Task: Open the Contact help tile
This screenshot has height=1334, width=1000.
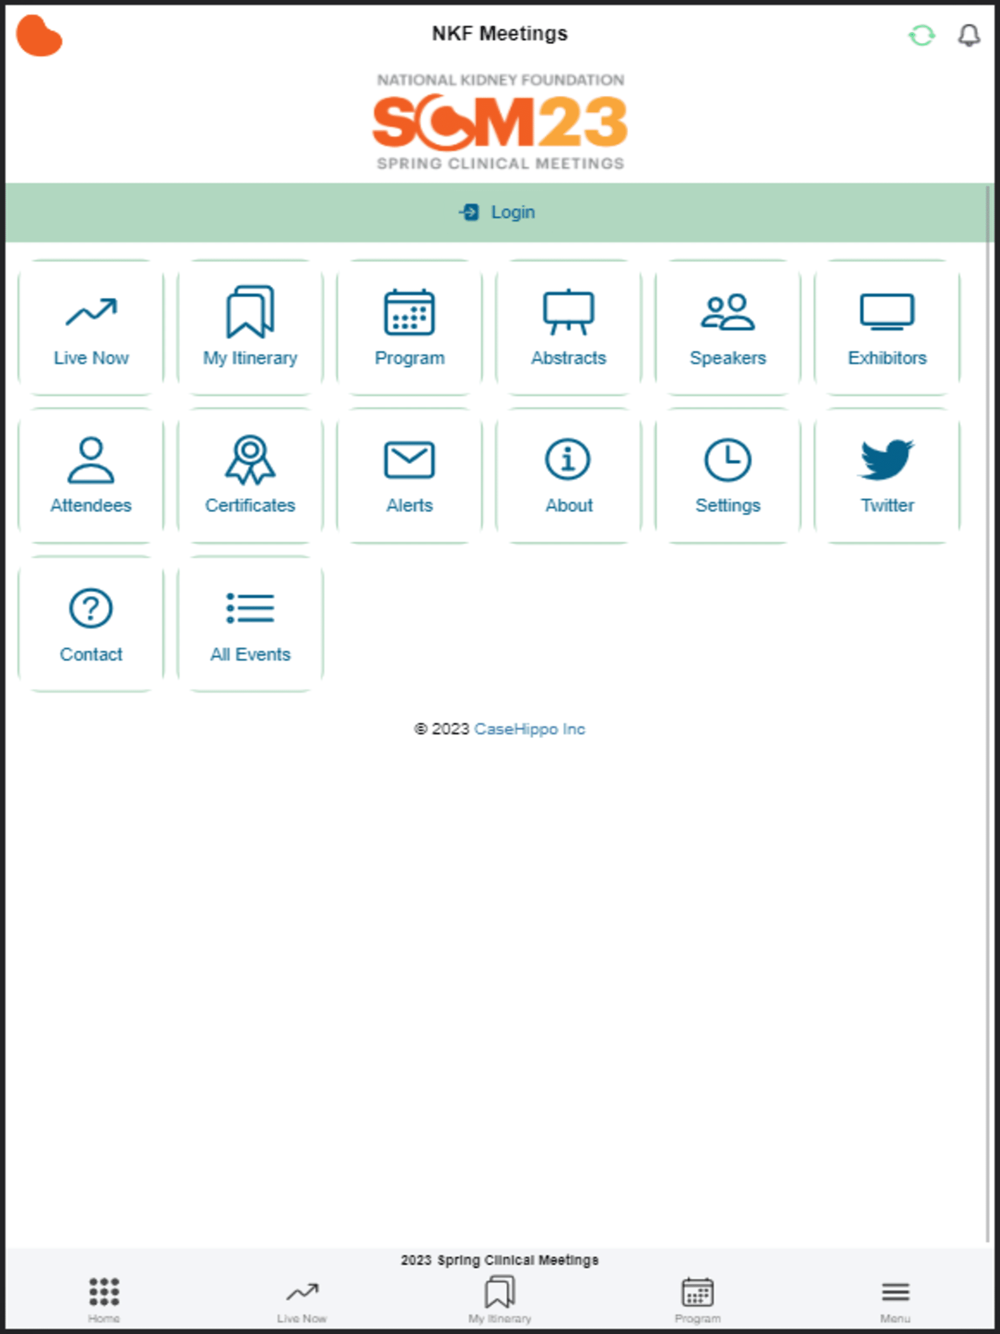Action: [x=91, y=624]
